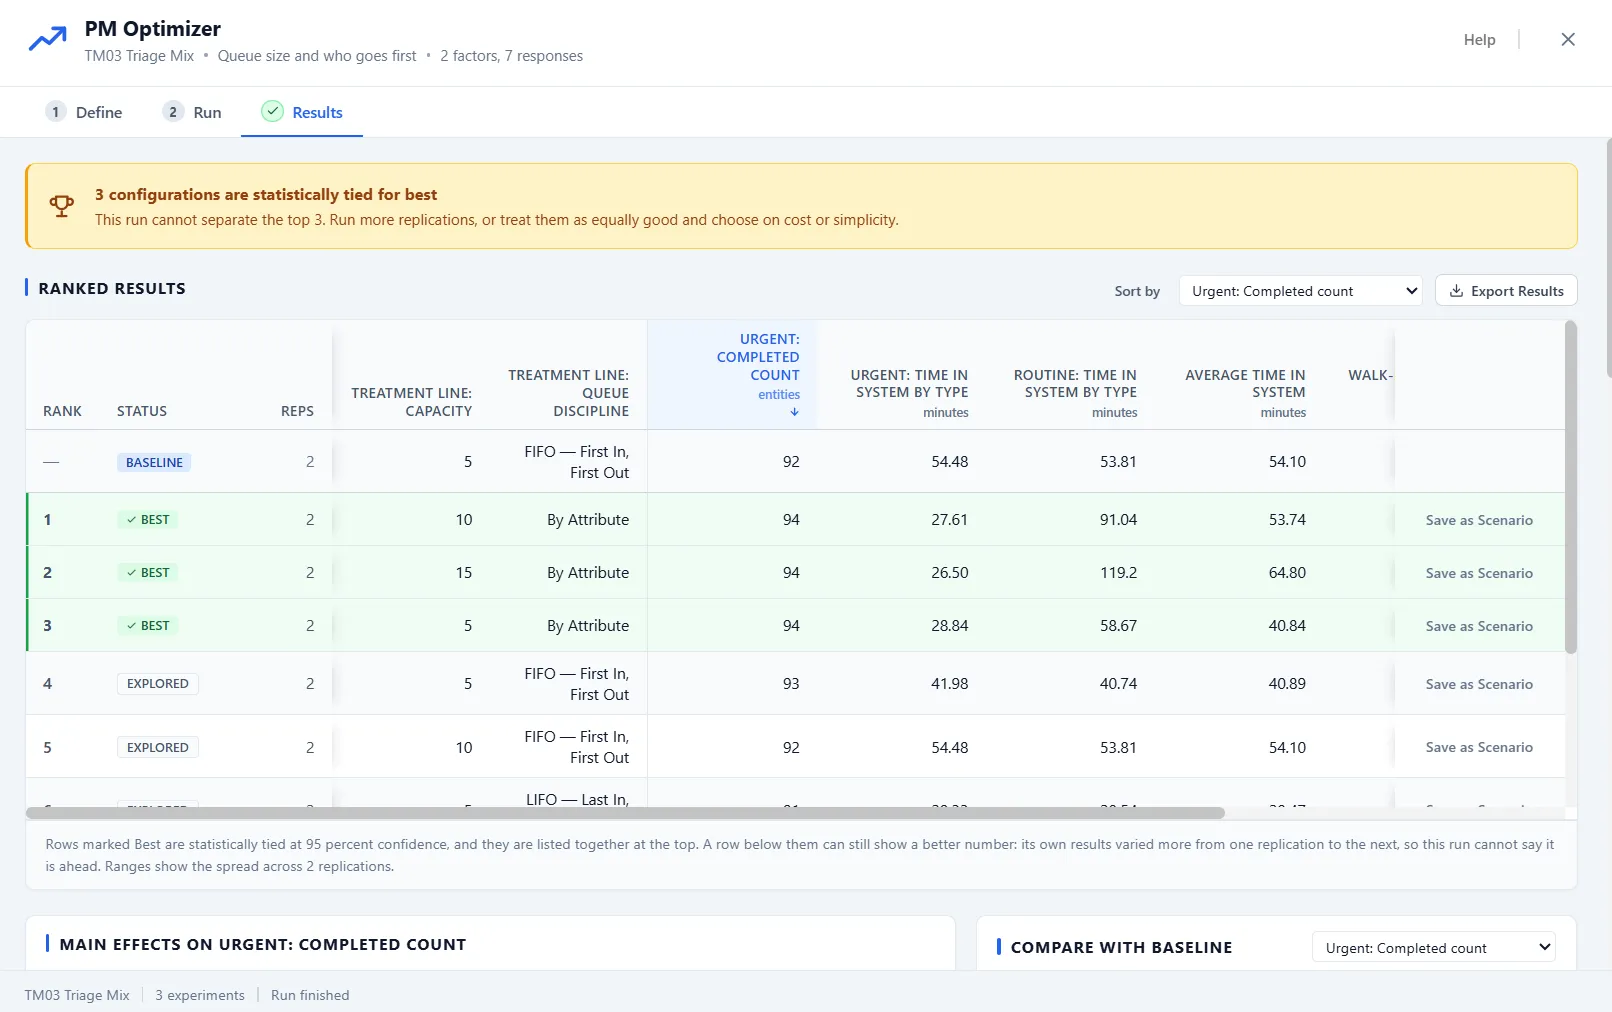Click the capacity value 15 in rank 2
The width and height of the screenshot is (1612, 1012).
[x=464, y=573]
